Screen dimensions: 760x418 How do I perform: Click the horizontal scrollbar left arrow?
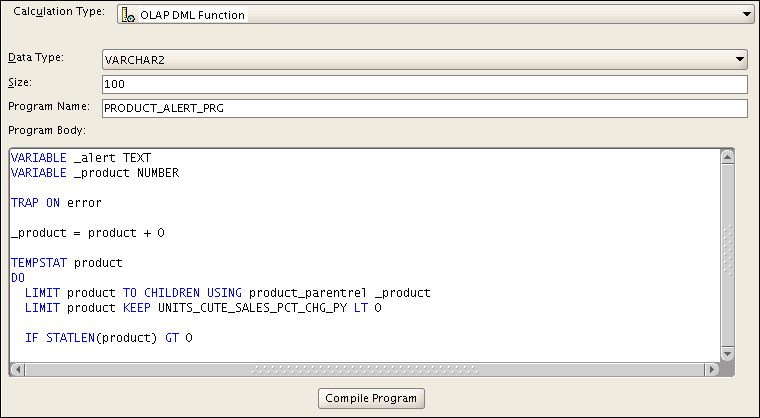pyautogui.click(x=16, y=369)
